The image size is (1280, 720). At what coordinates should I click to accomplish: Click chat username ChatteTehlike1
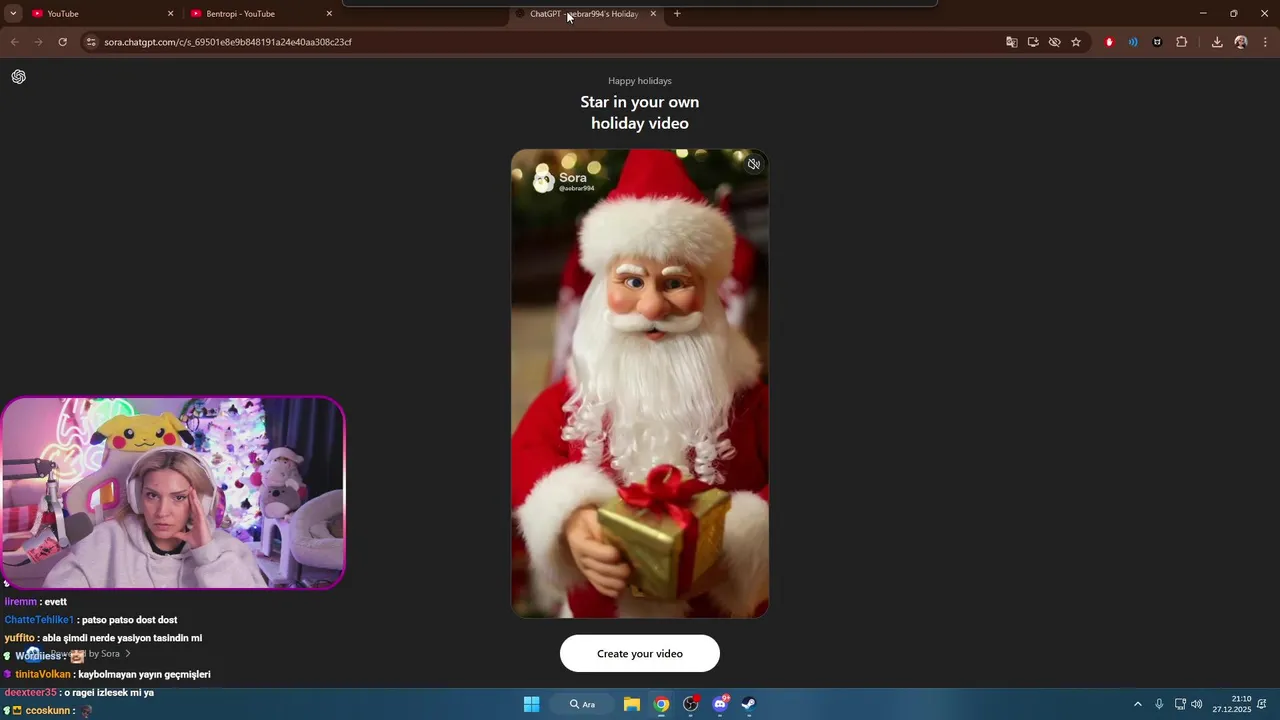tap(39, 620)
